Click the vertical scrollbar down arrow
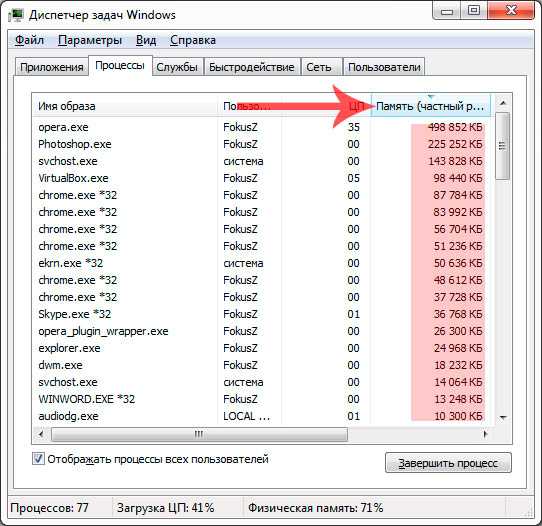This screenshot has width=542, height=526. click(x=503, y=418)
